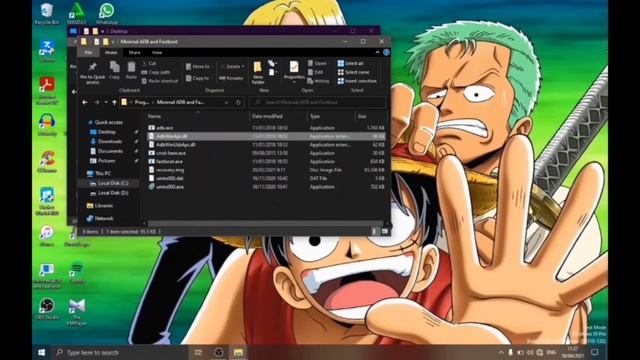Open the WhatsApp desktop shortcut
The width and height of the screenshot is (640, 360).
107,14
